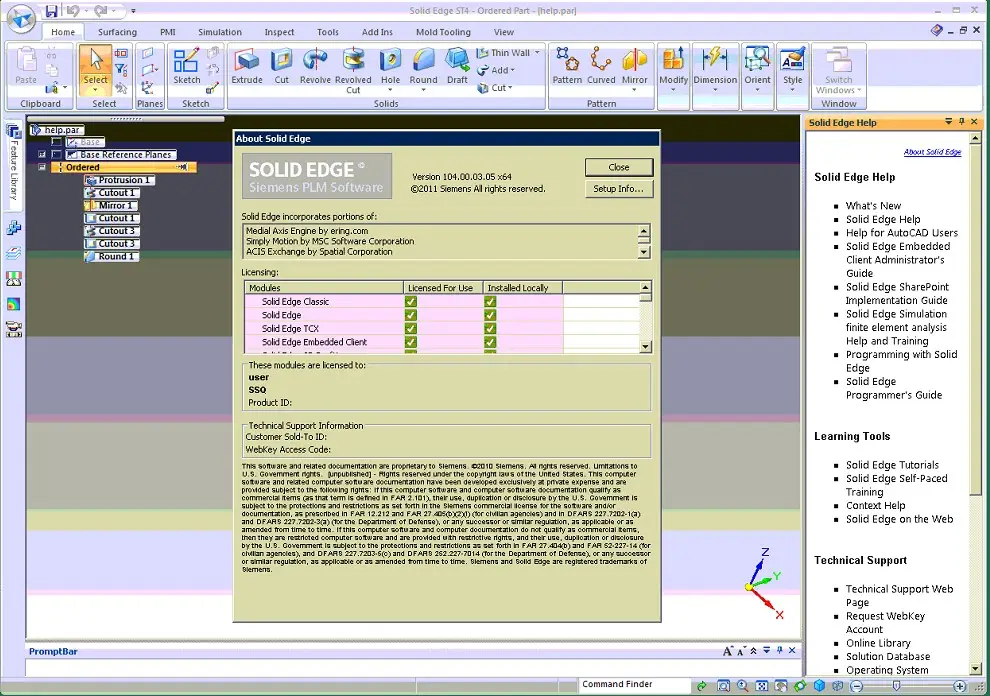Click the Modify ribbon icon

673,61
